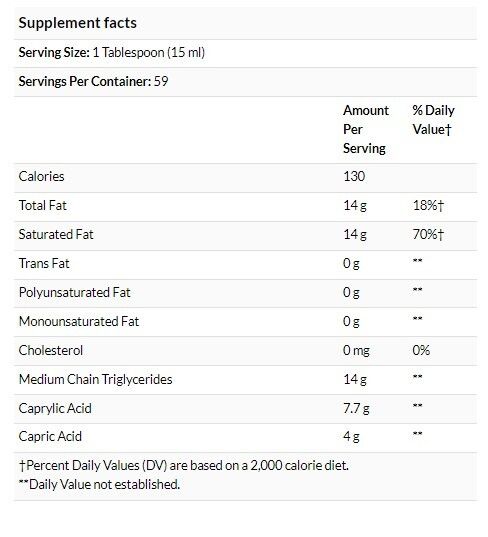Click the Trans Fat row label

coord(44,264)
